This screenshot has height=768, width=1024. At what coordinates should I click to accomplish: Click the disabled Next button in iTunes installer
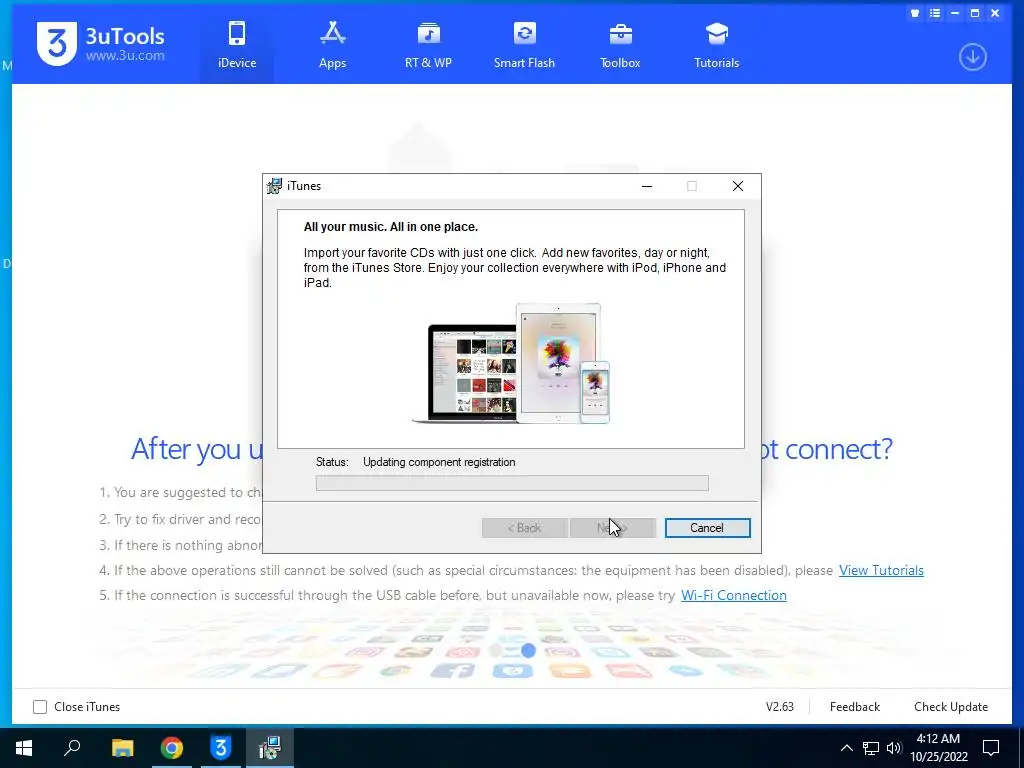click(x=613, y=528)
